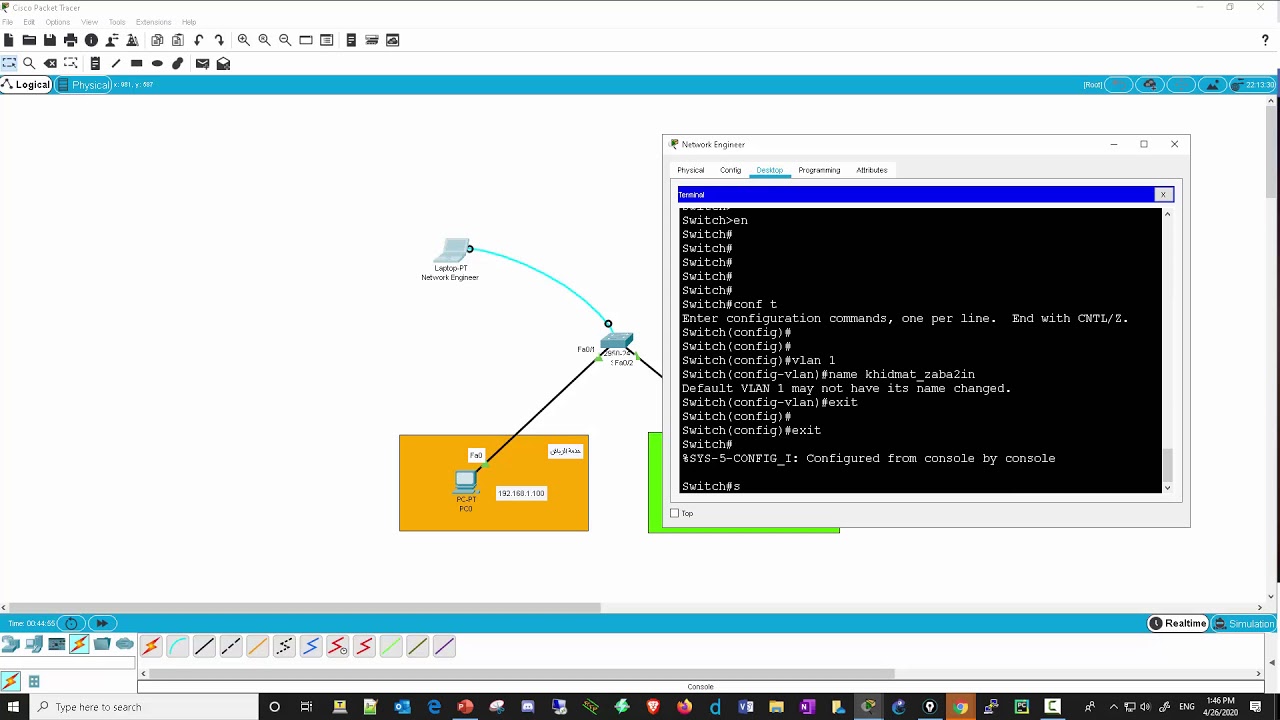Add a Simple PDU envelope

pos(202,63)
